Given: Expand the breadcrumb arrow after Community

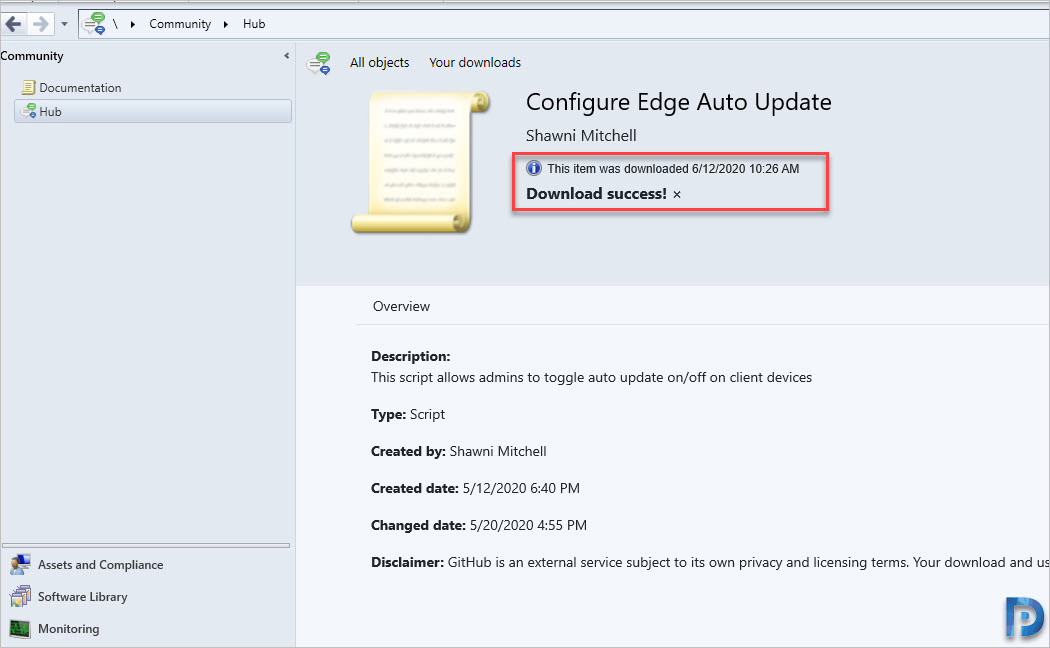Looking at the screenshot, I should point(226,24).
